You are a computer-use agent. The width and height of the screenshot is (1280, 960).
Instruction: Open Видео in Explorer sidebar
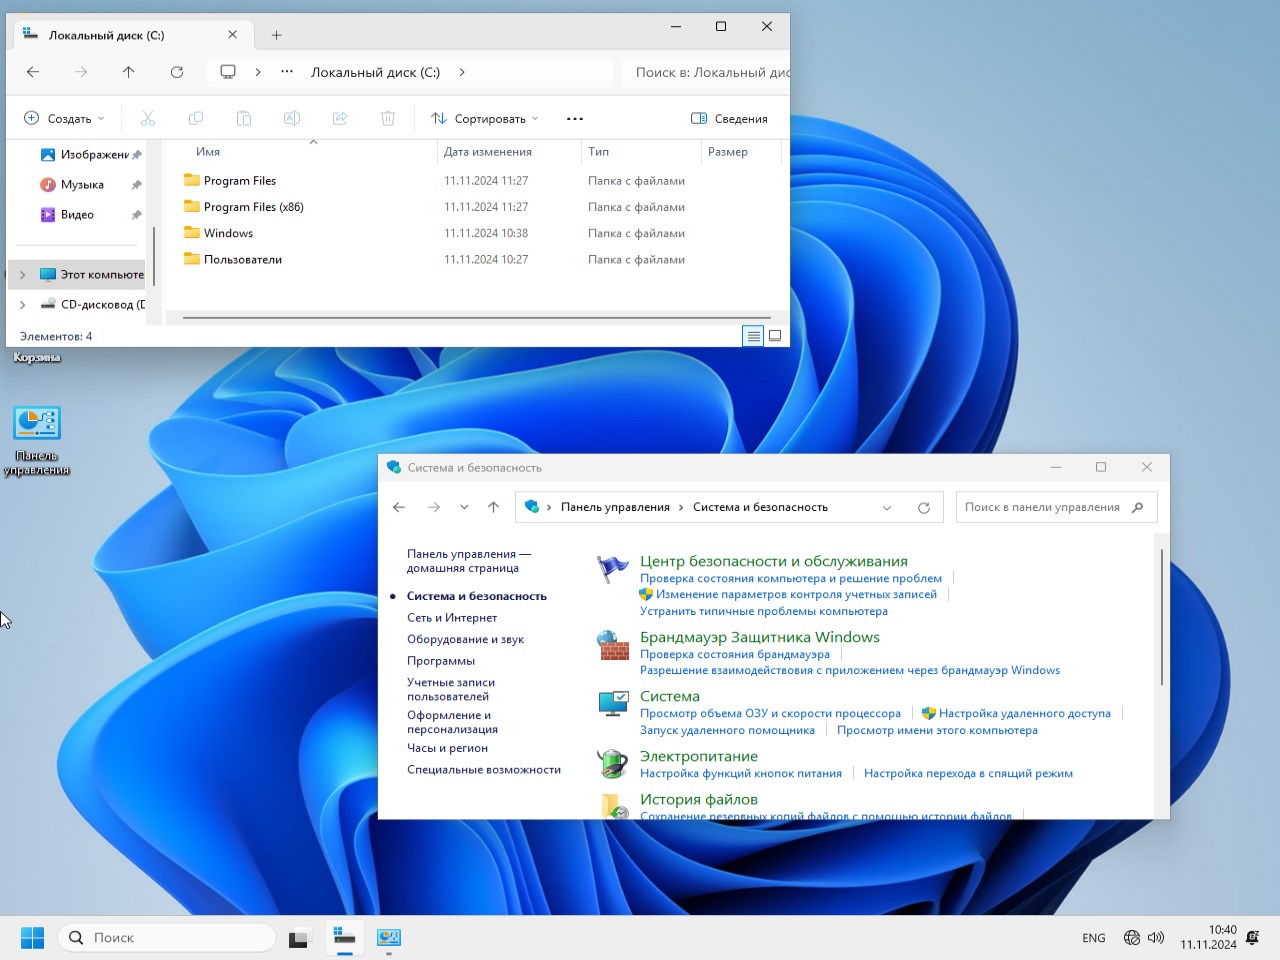(77, 214)
